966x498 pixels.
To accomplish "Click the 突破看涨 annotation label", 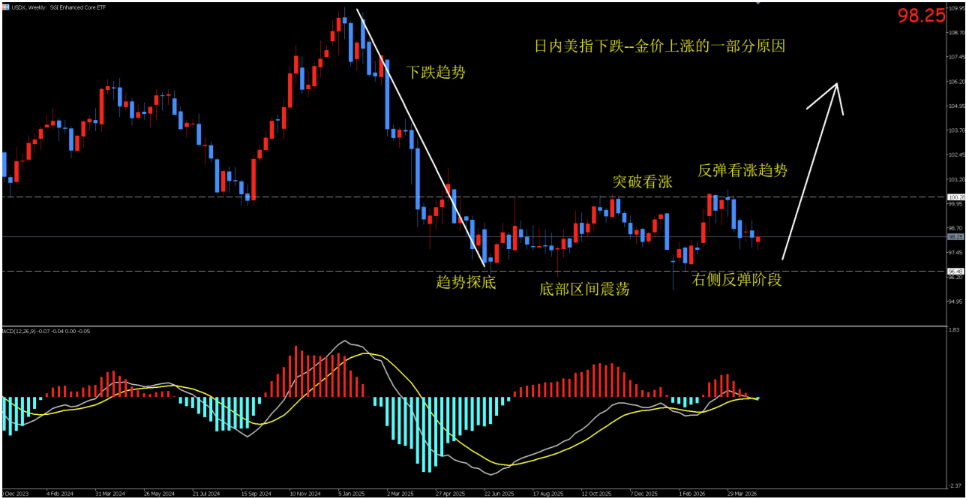I will [642, 182].
